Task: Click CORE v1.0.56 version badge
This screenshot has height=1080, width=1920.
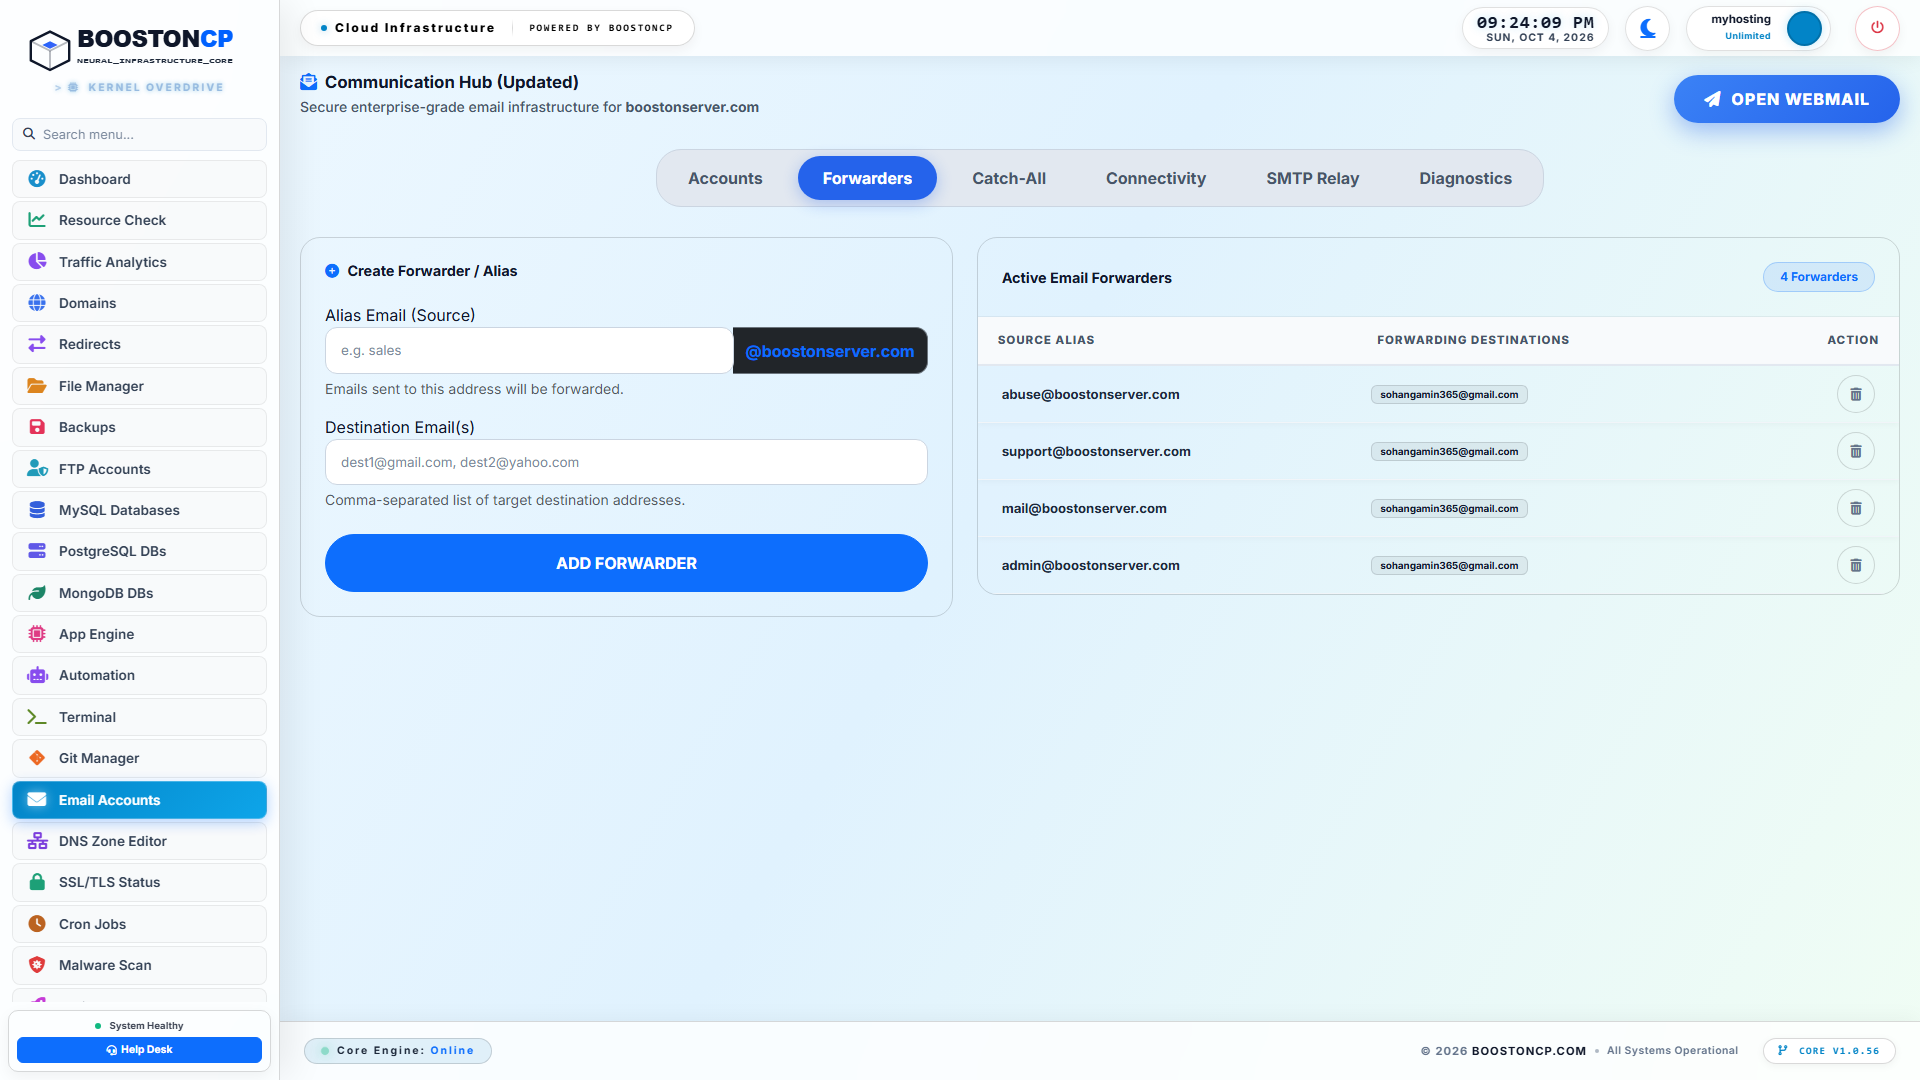Action: [1828, 1051]
